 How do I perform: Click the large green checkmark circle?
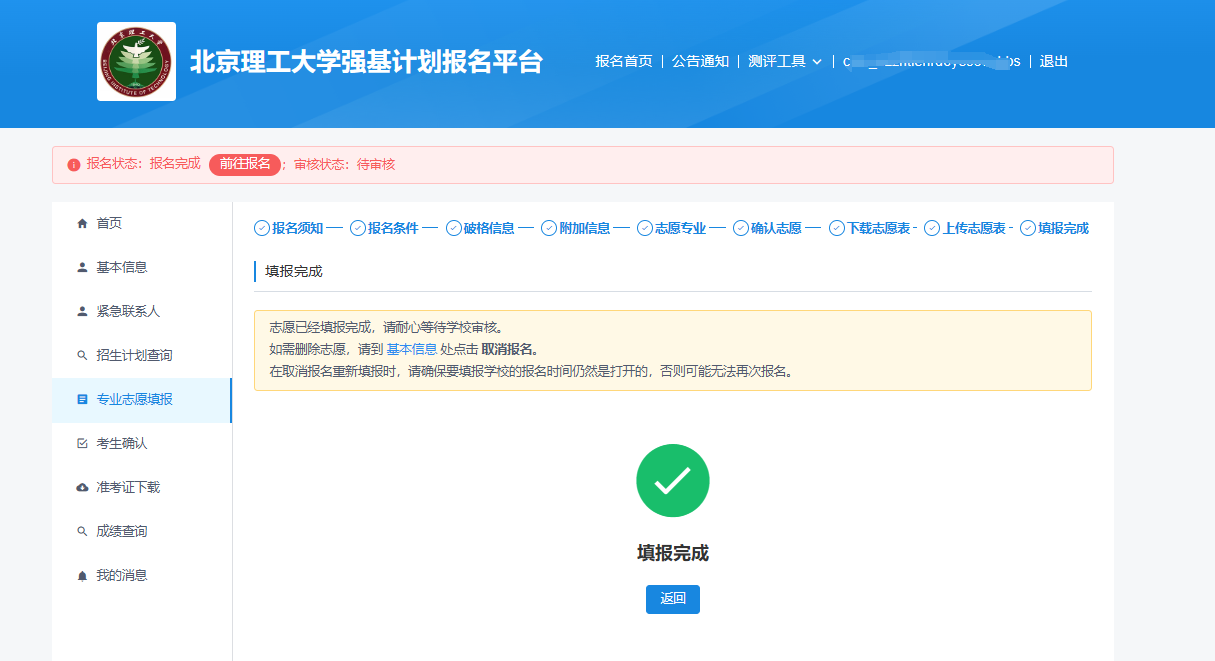(x=673, y=481)
